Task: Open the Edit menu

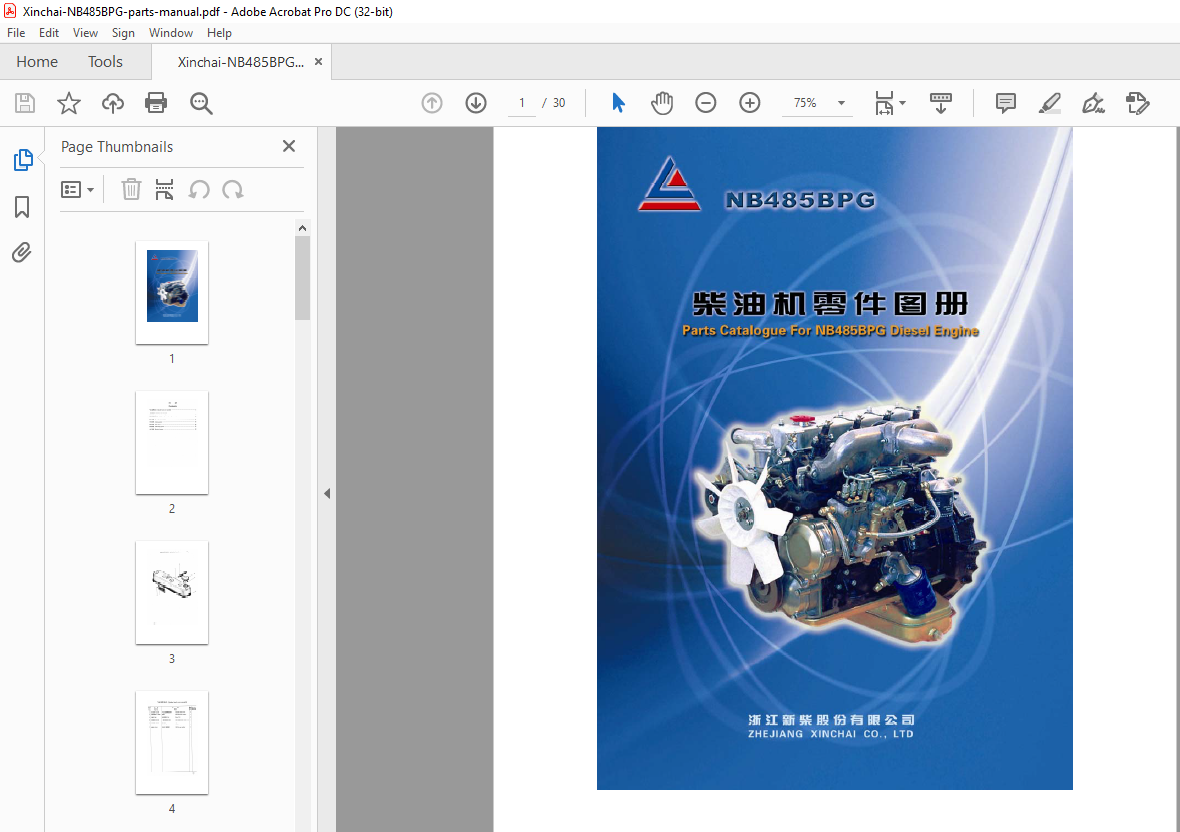Action: pyautogui.click(x=49, y=33)
